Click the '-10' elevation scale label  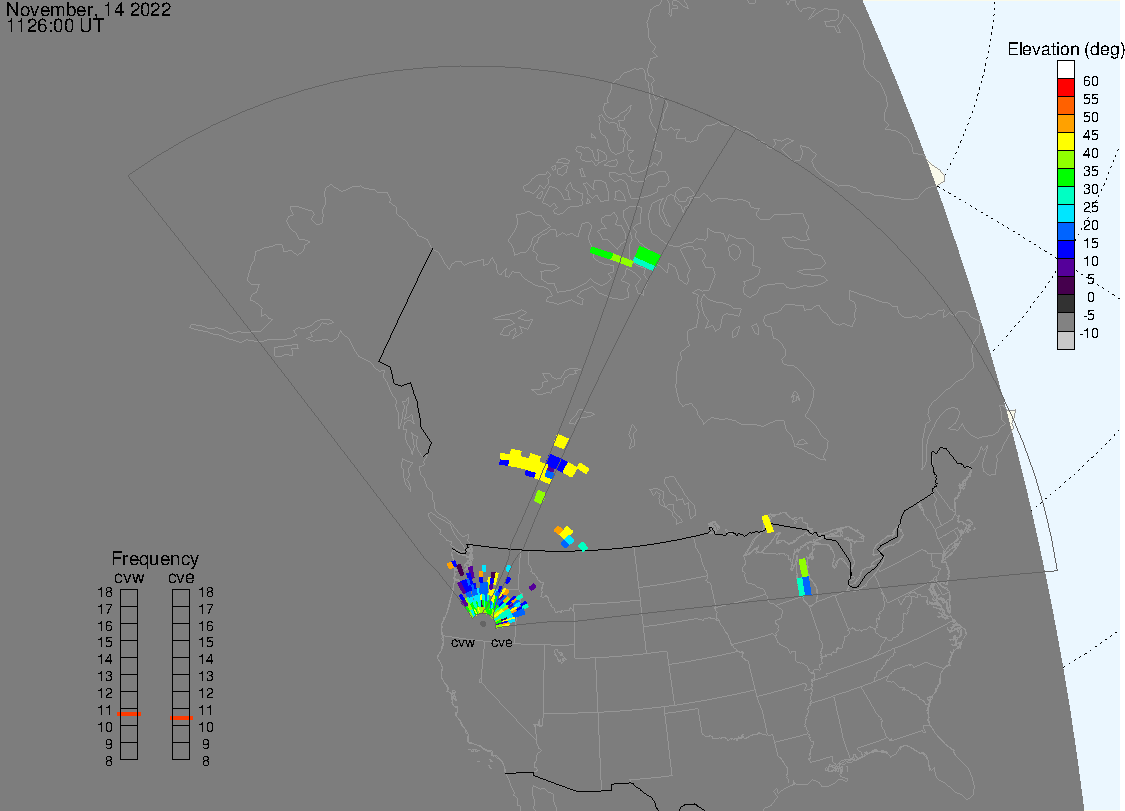click(1089, 333)
